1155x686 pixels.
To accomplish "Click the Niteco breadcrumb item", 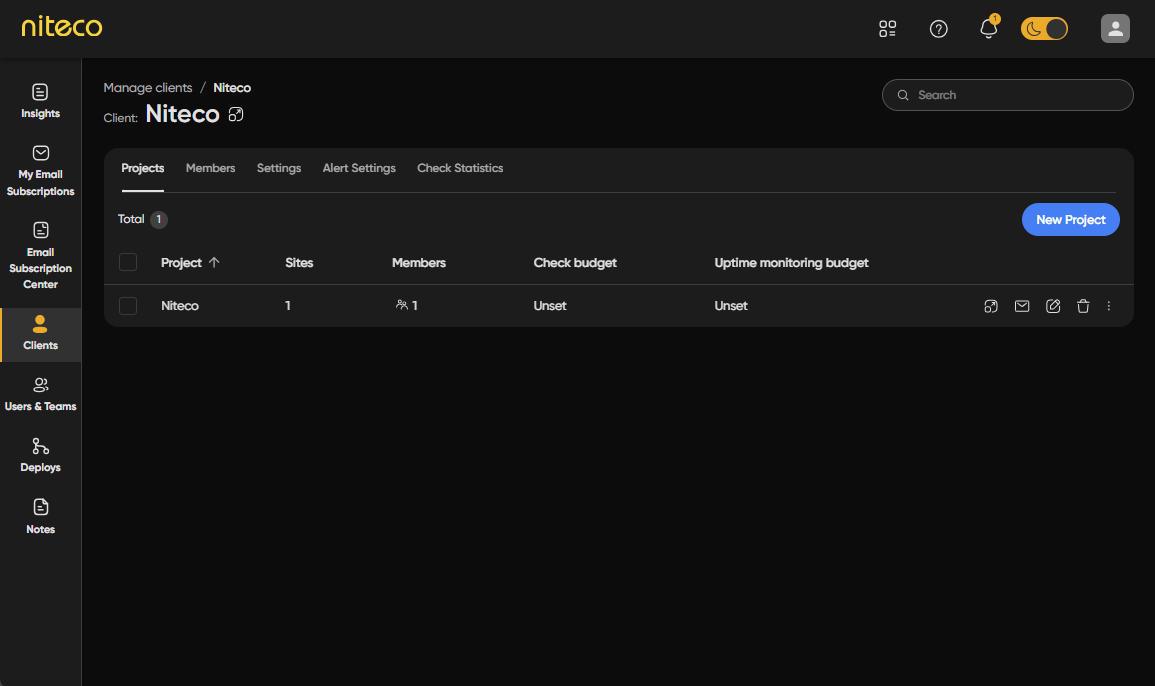I will pyautogui.click(x=232, y=88).
